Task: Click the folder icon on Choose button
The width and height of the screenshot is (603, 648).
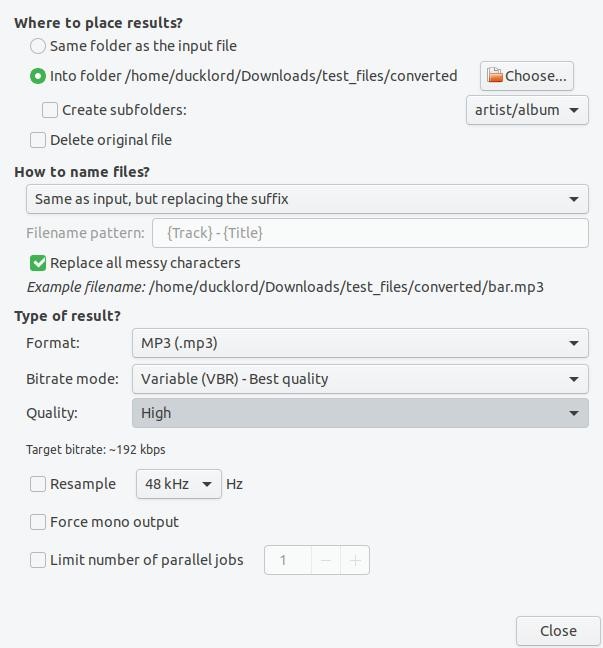Action: tap(495, 76)
